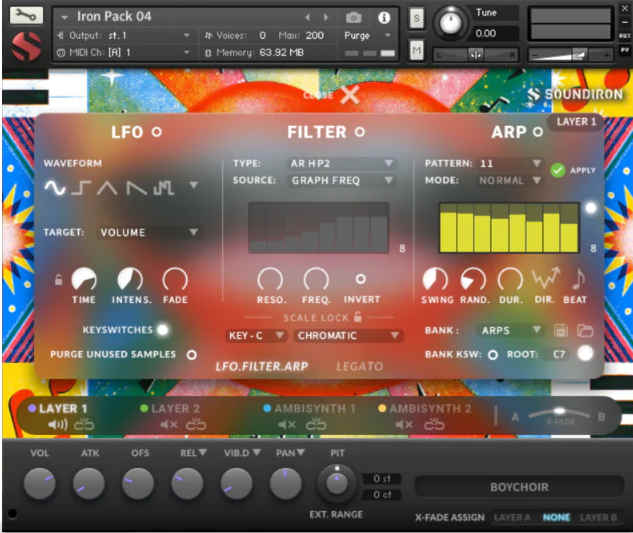633x533 pixels.
Task: Switch to the Legato tab
Action: (x=359, y=366)
